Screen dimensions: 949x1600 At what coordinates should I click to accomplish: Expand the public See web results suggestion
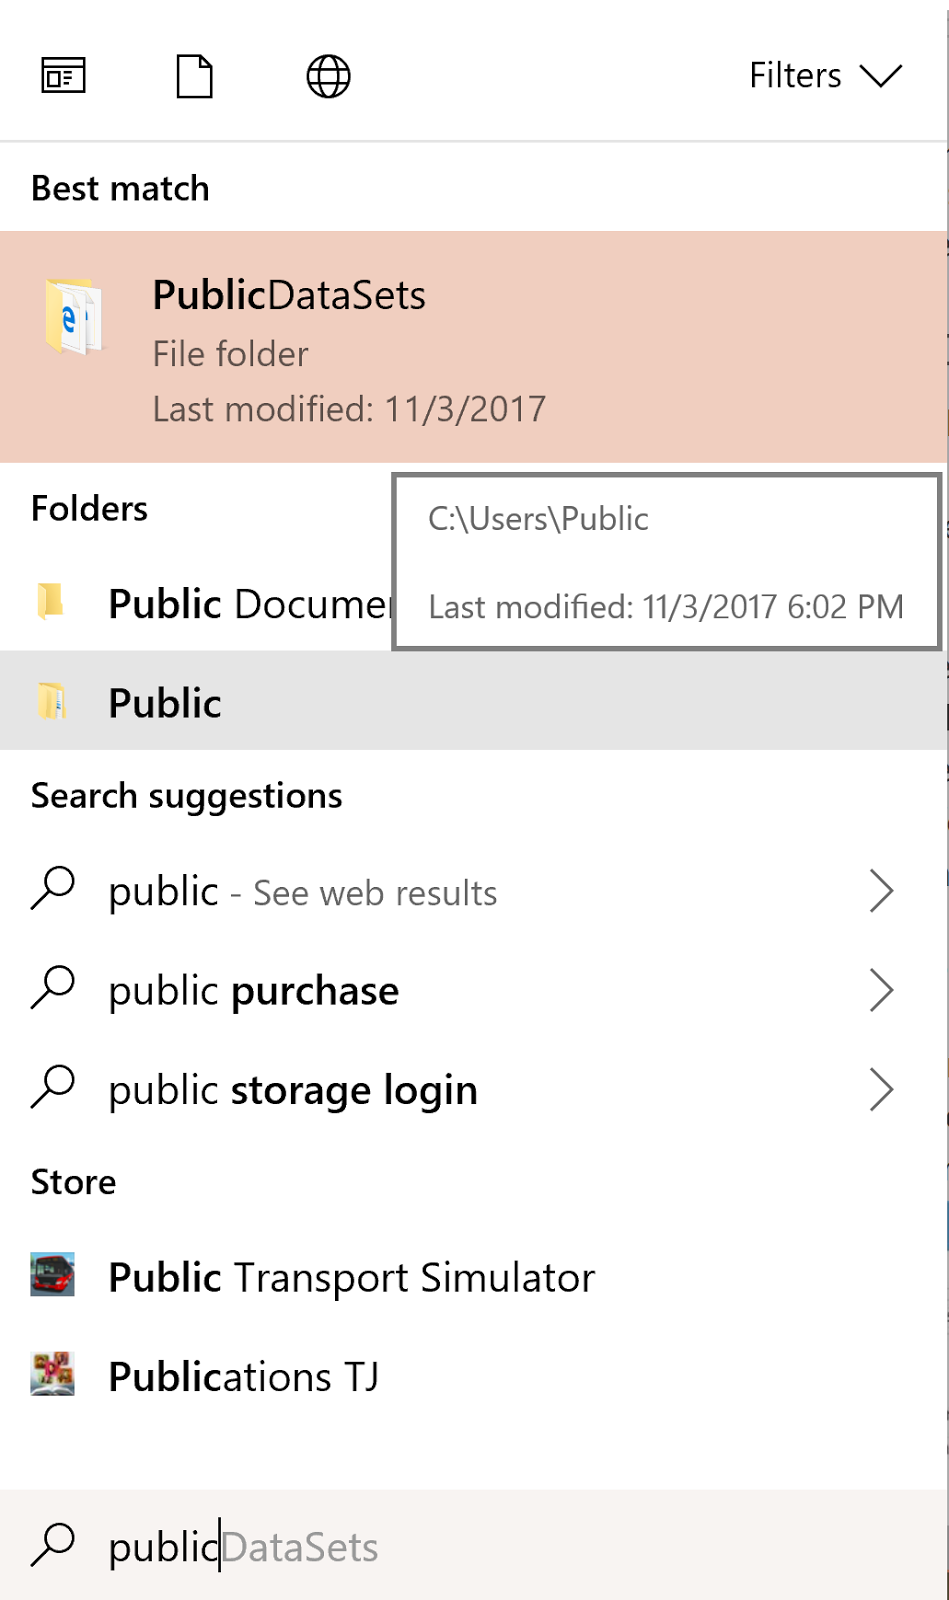pyautogui.click(x=882, y=890)
